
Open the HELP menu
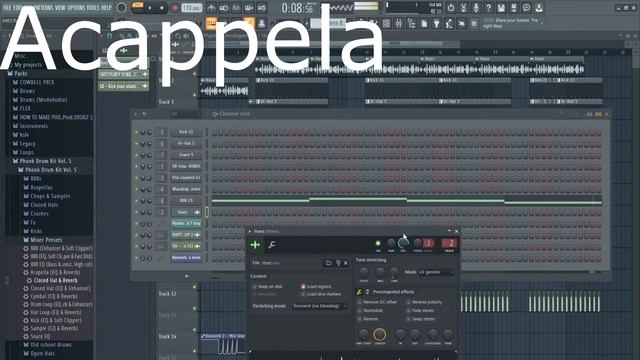point(106,8)
